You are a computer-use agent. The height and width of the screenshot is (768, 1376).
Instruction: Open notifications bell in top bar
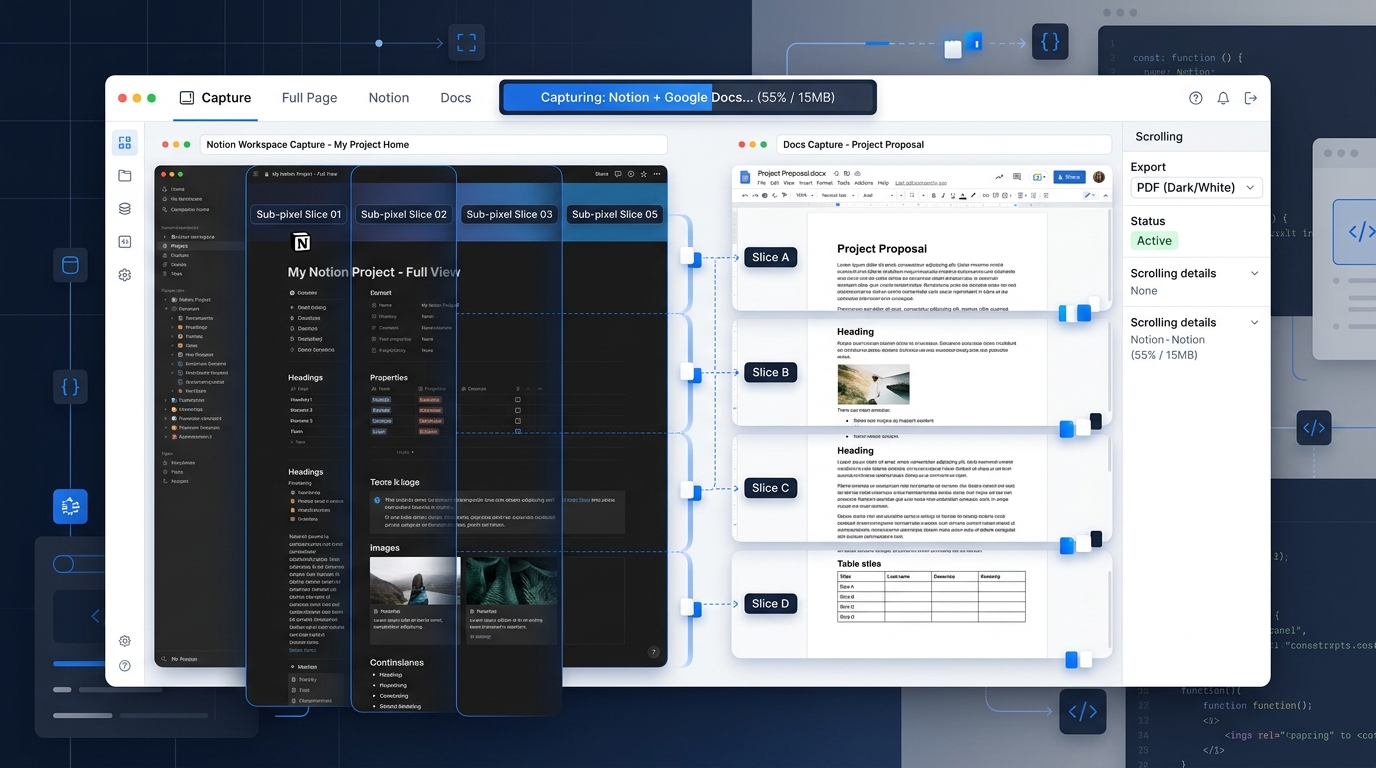click(x=1223, y=98)
